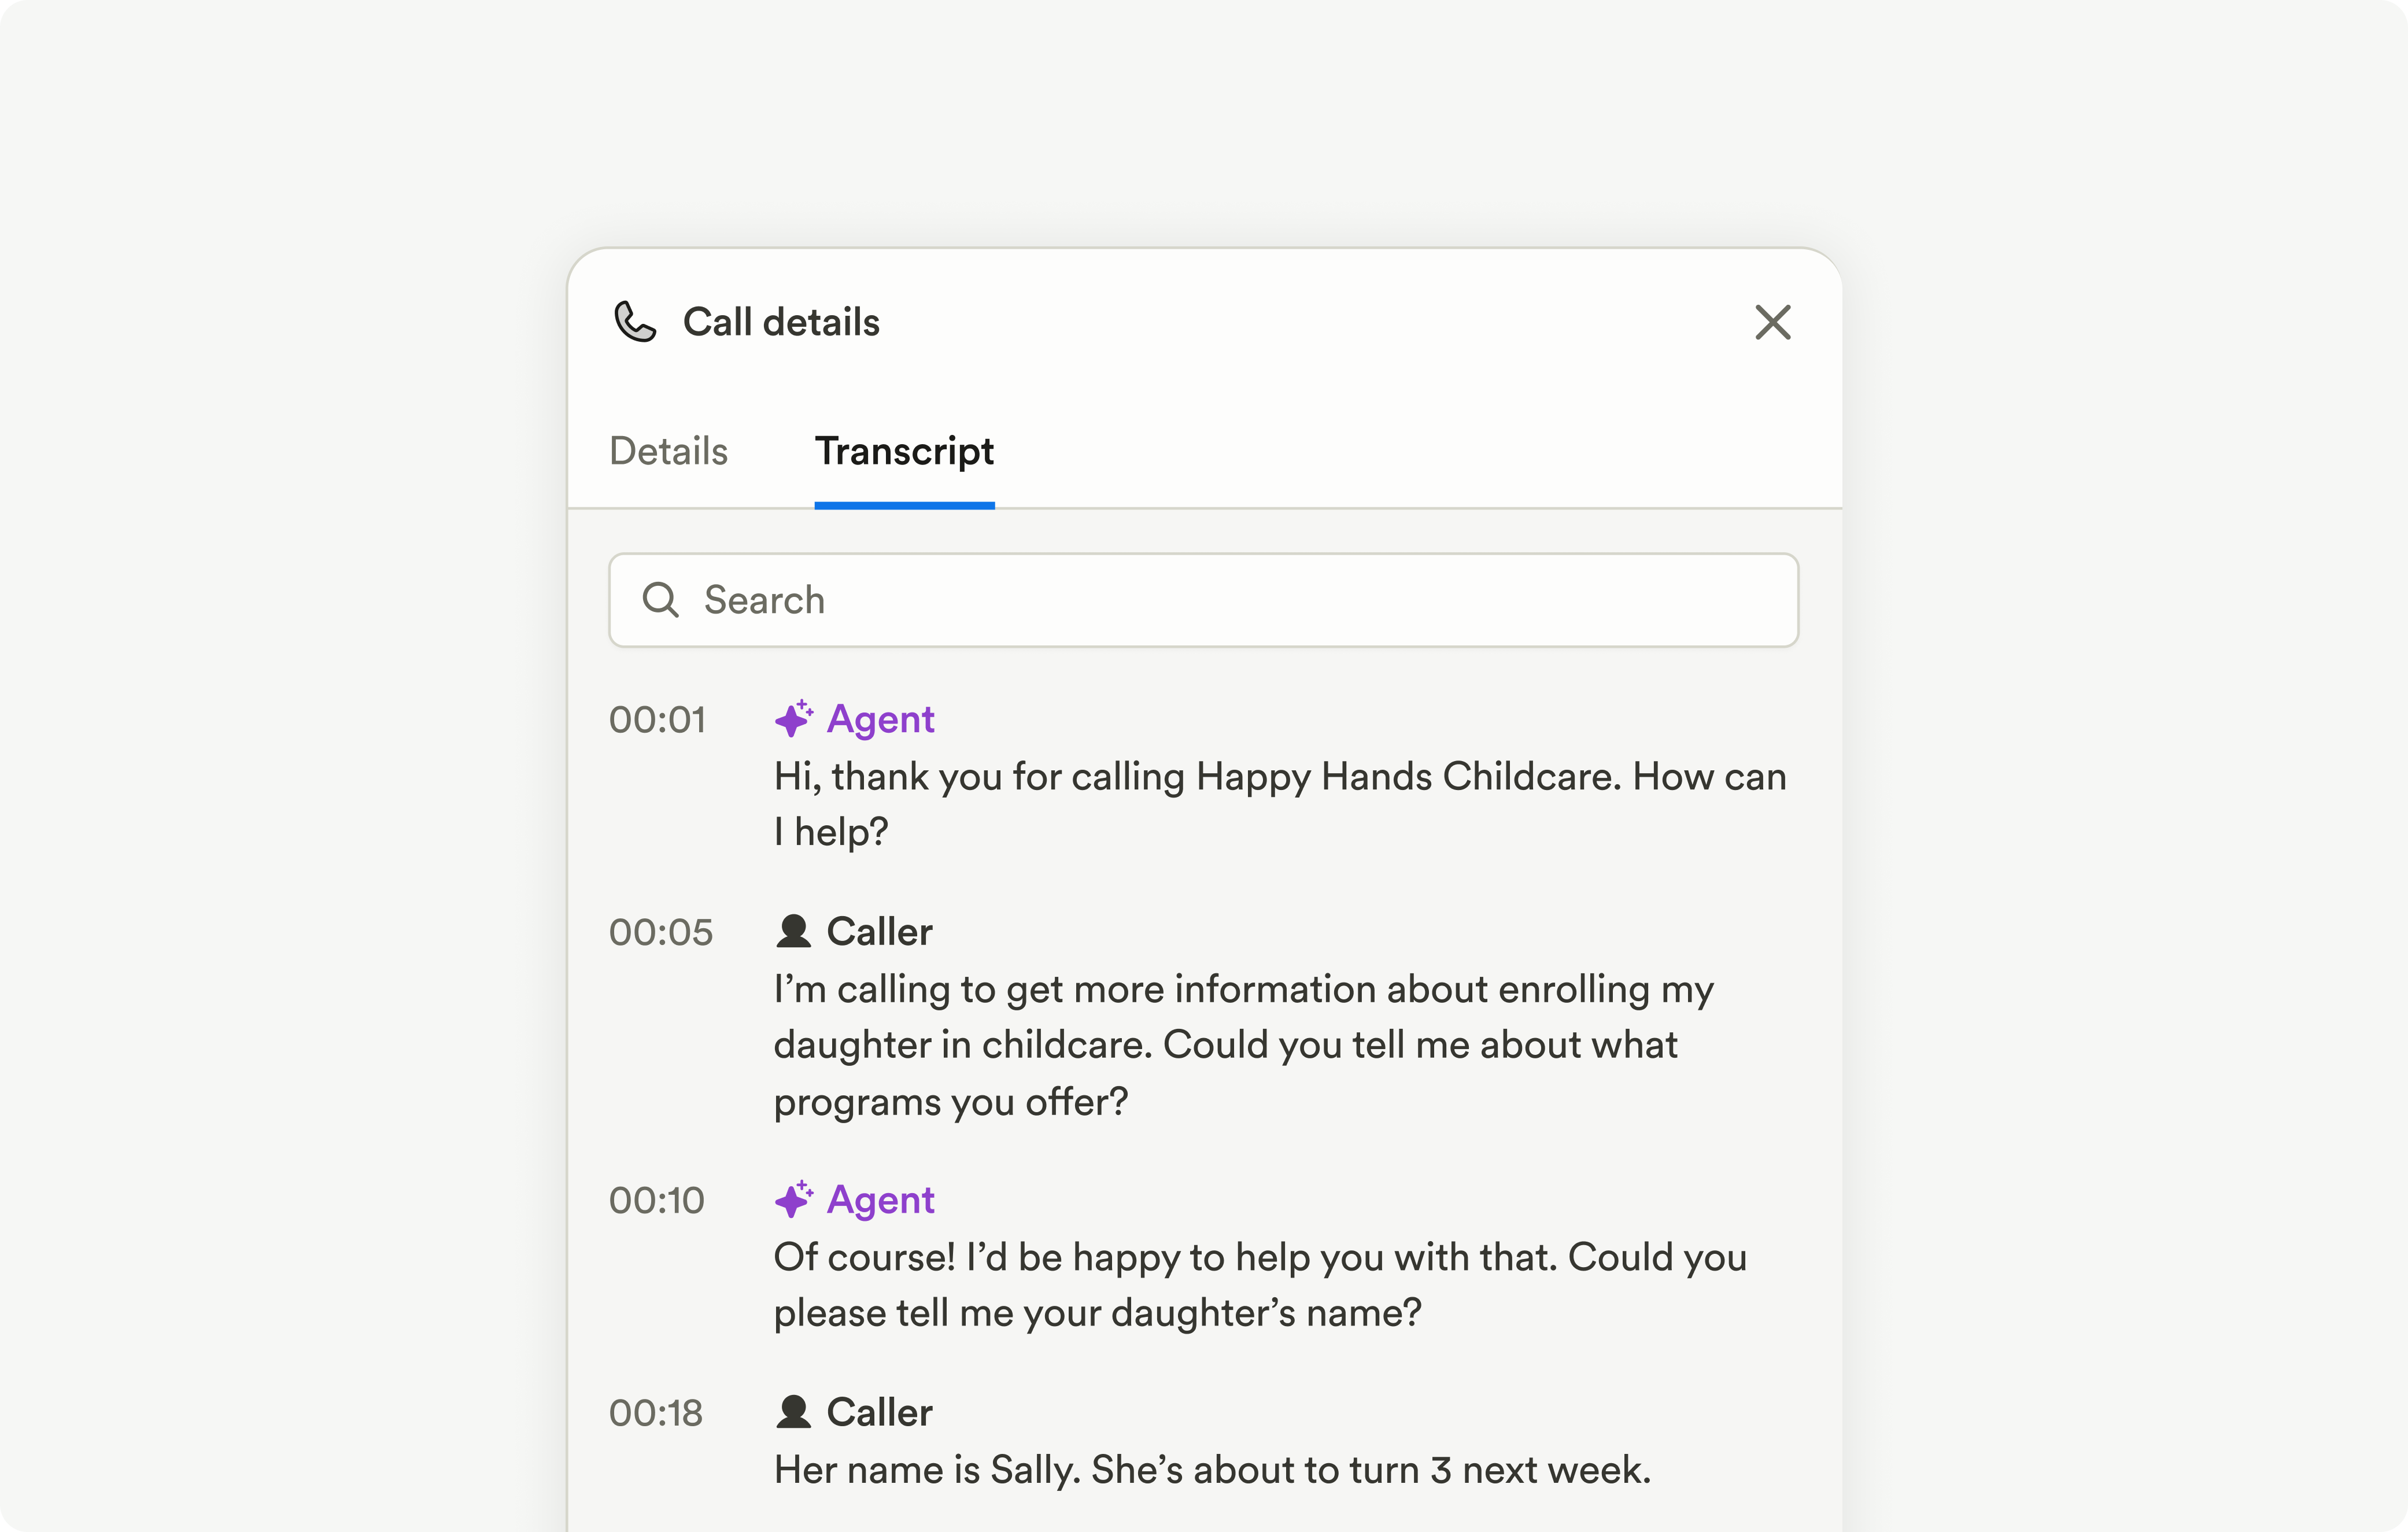Click the purple Agent label at 00:01
Screen dimensions: 2408x1532
880,718
